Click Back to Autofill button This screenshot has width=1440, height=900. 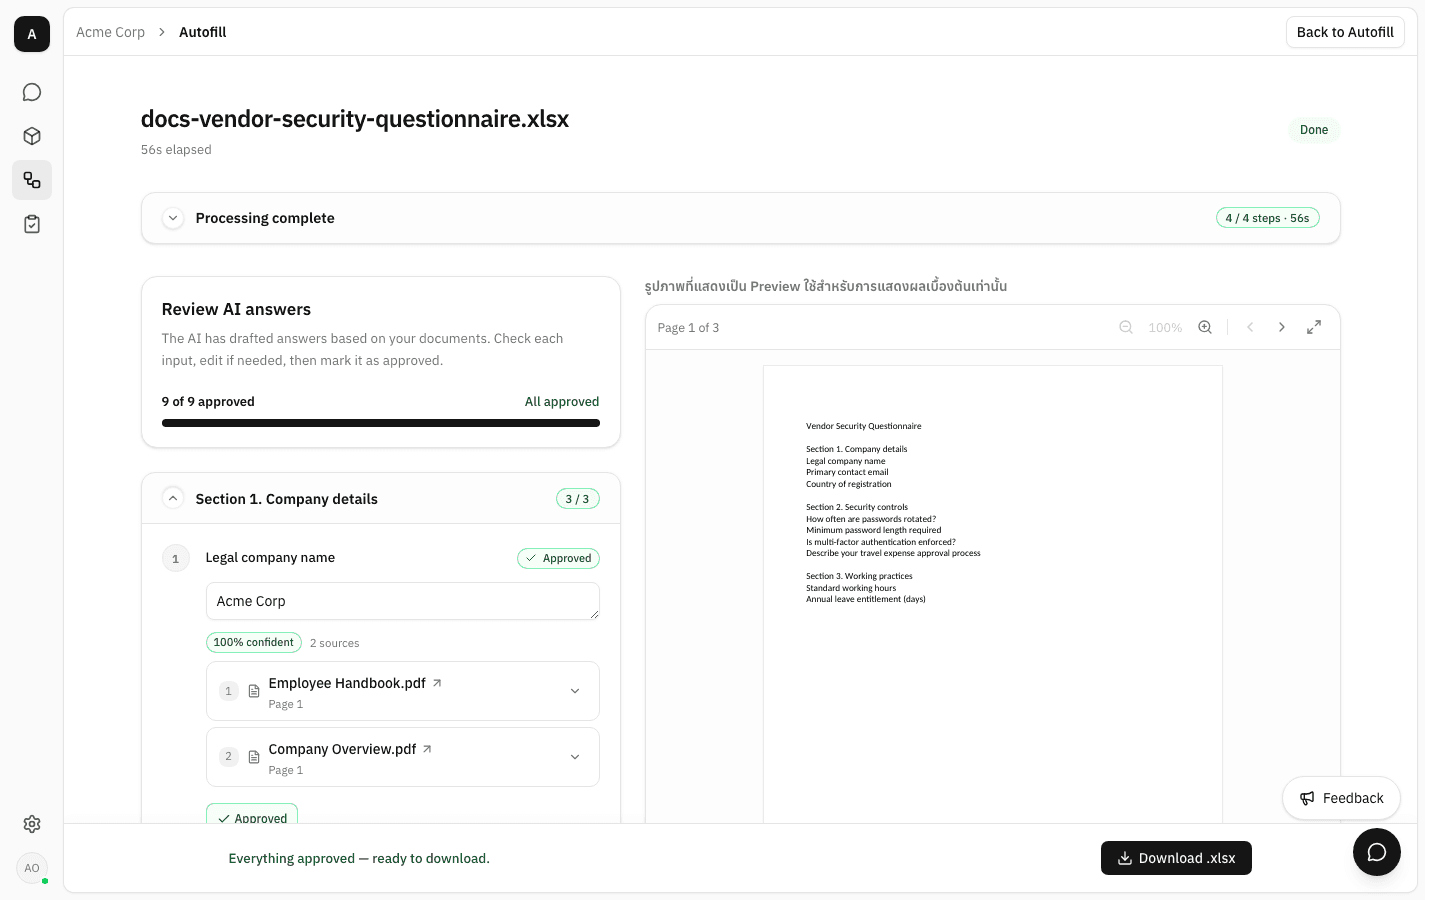[1345, 32]
